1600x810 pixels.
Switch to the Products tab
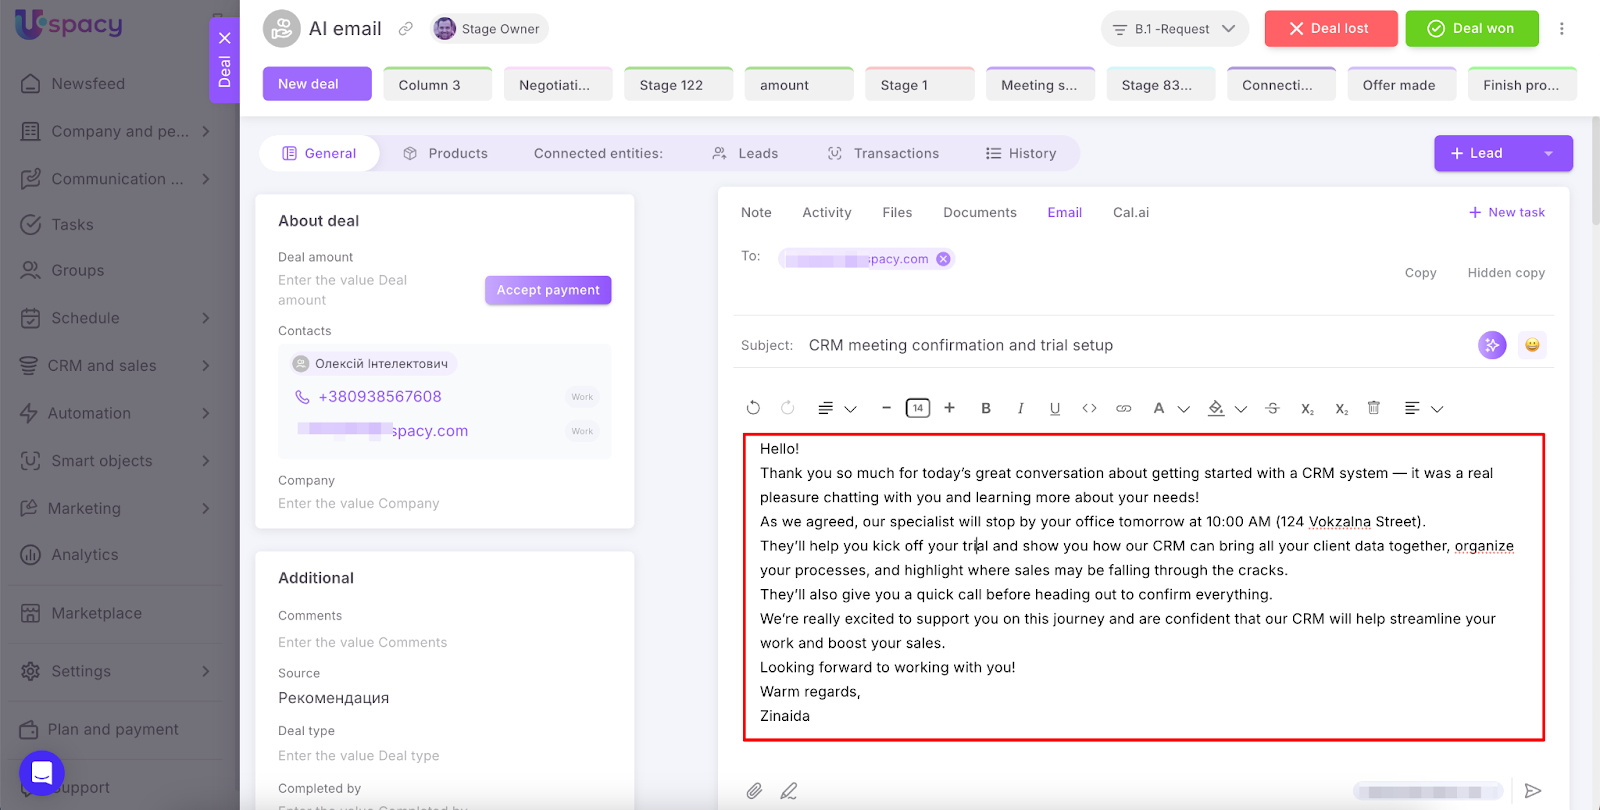point(445,154)
